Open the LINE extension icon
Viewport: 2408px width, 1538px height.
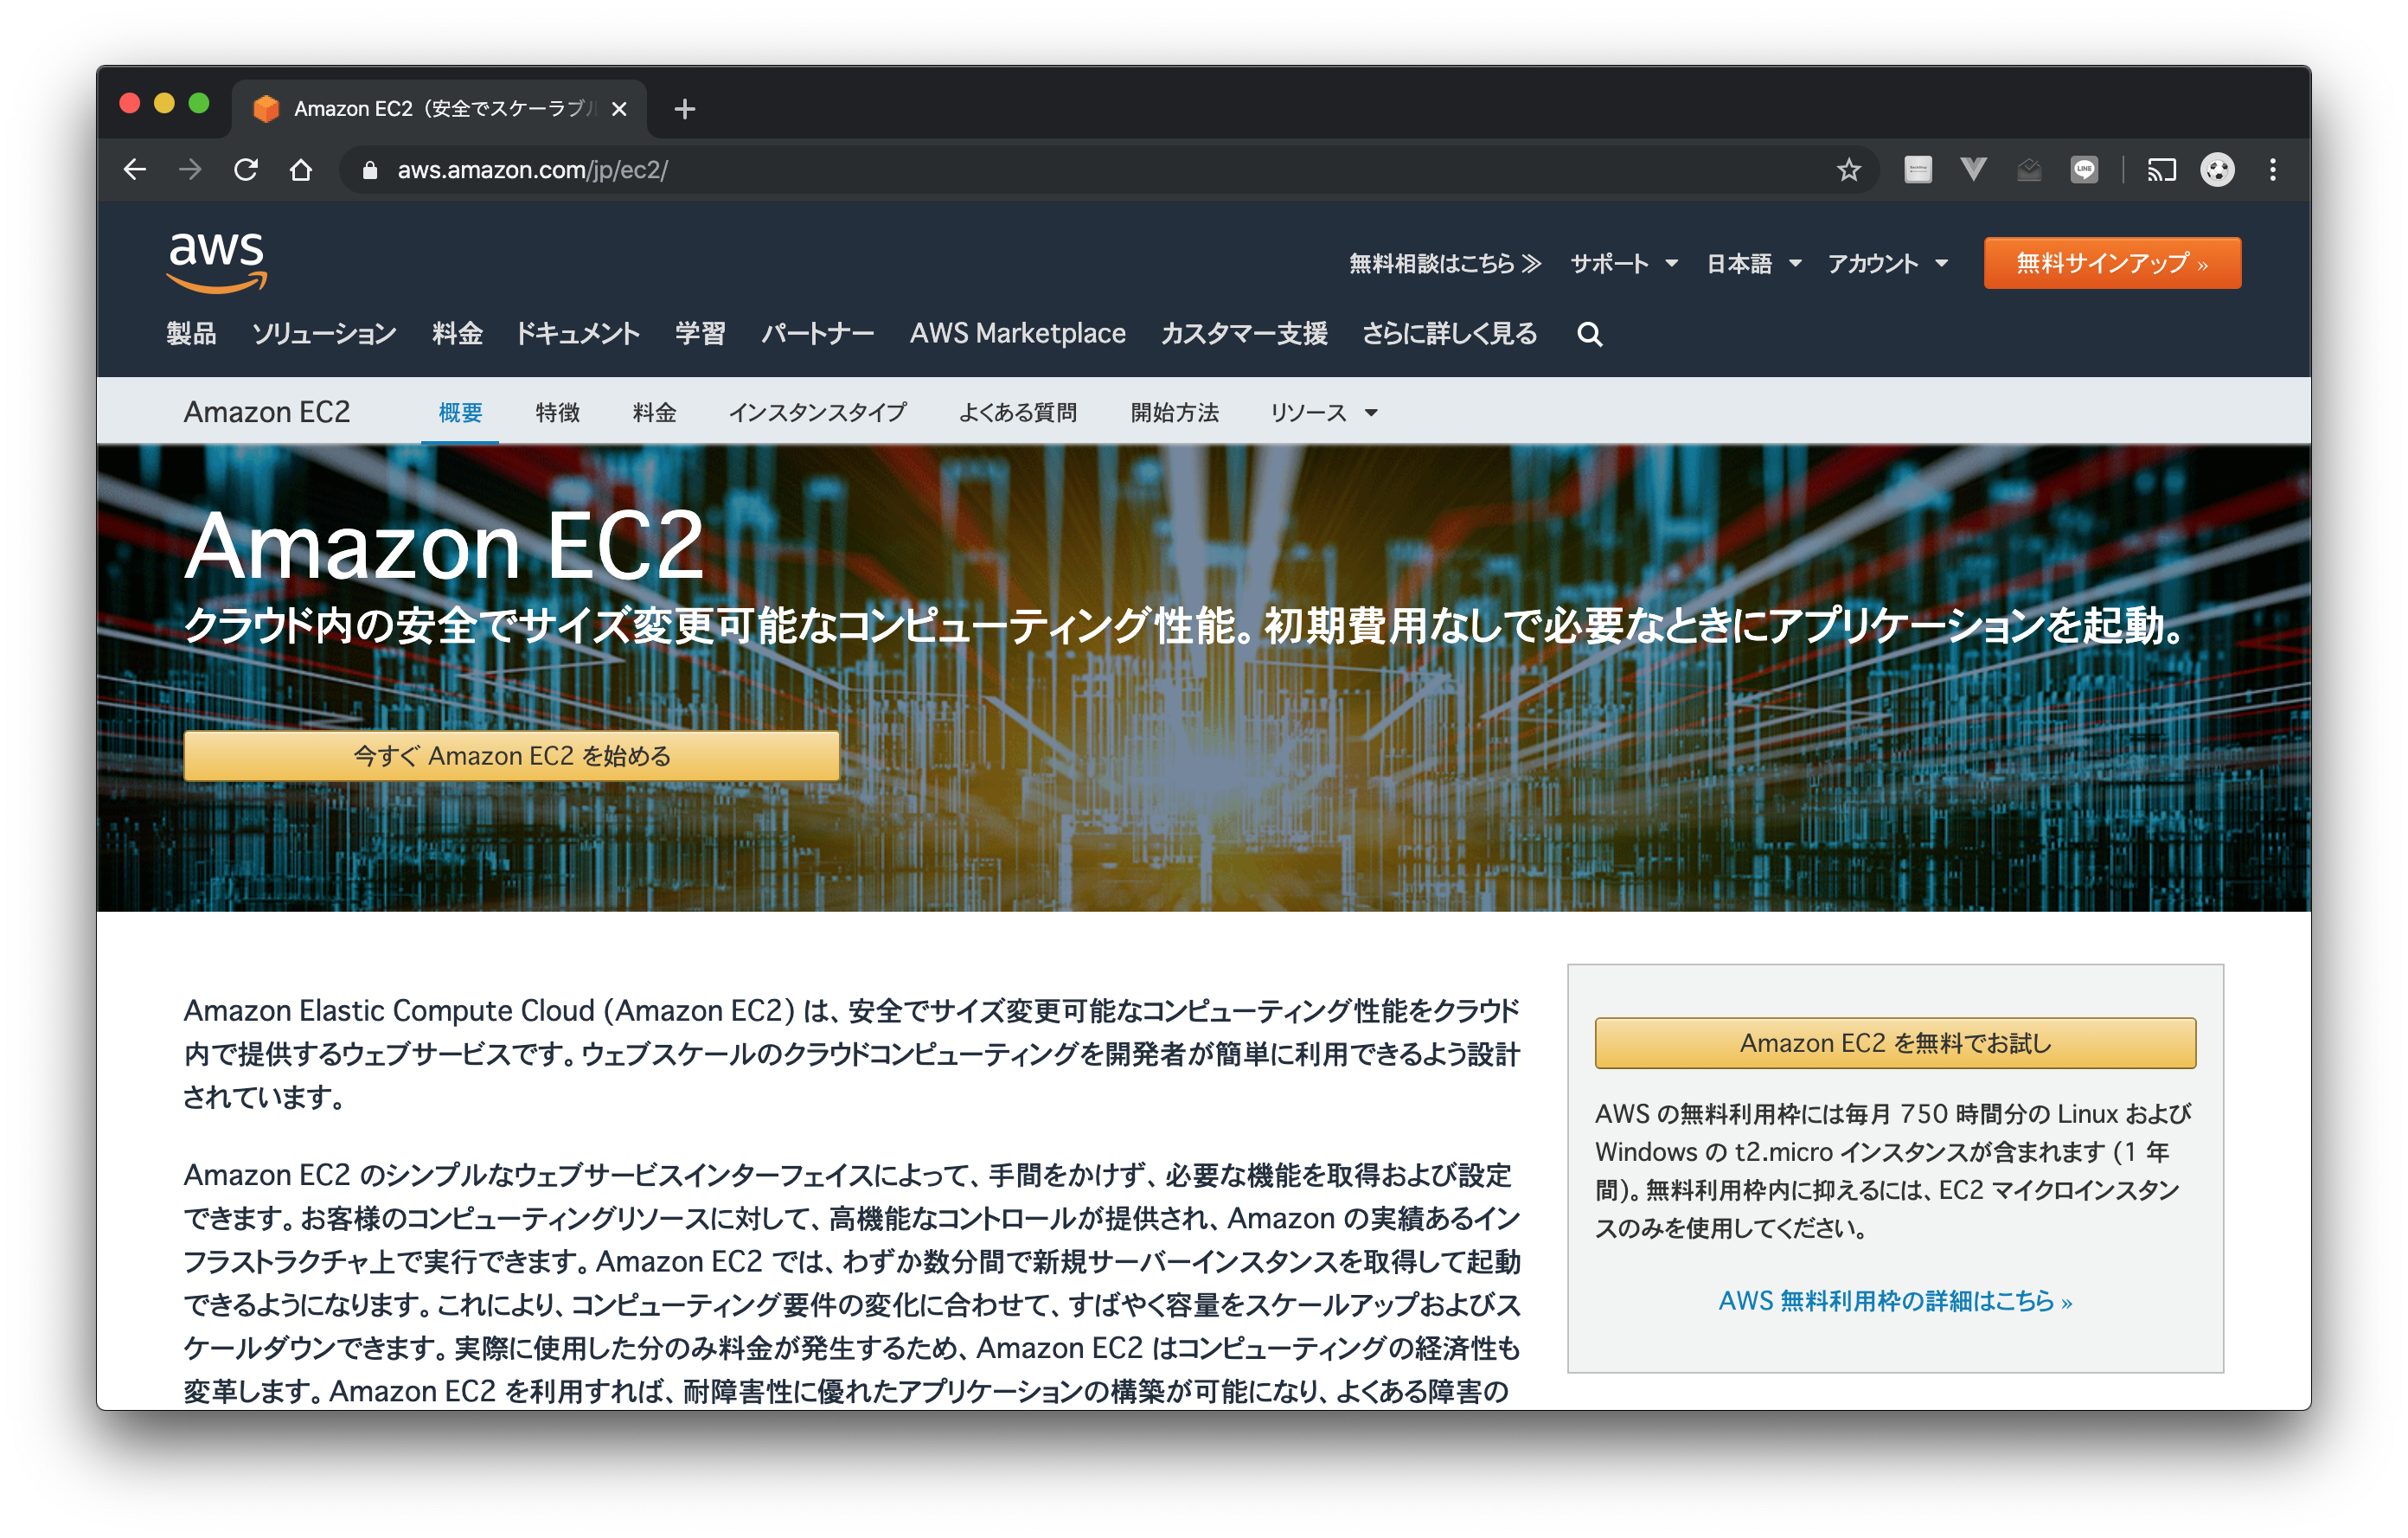click(x=2084, y=170)
